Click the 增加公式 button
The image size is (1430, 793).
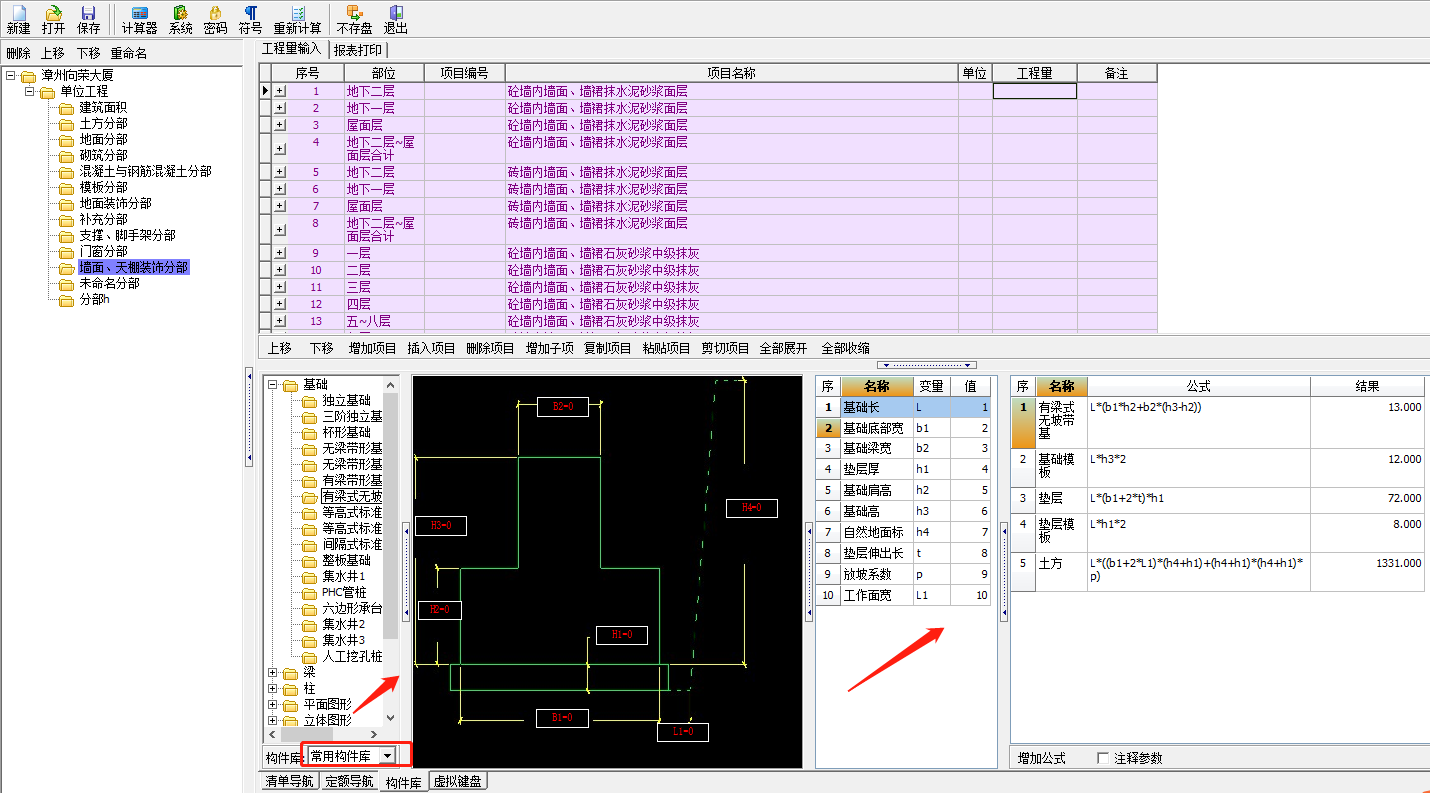(1042, 758)
